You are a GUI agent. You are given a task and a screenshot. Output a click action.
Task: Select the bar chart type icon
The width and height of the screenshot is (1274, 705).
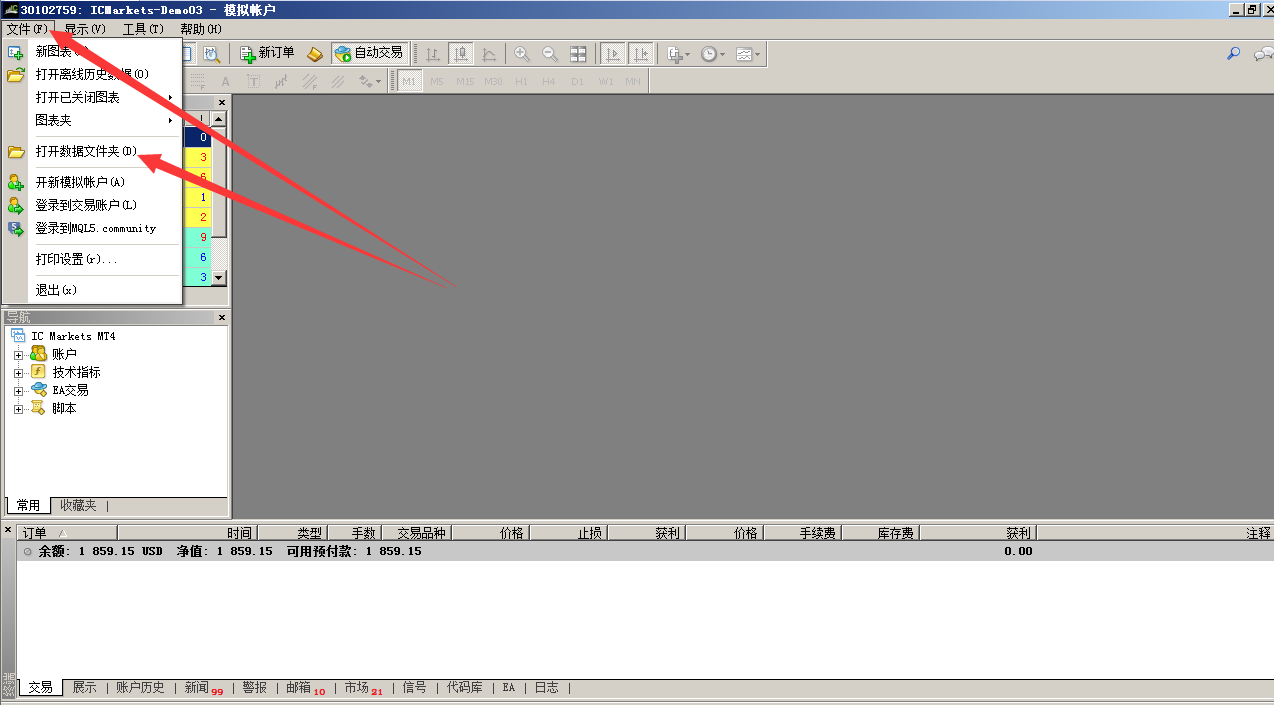click(433, 54)
